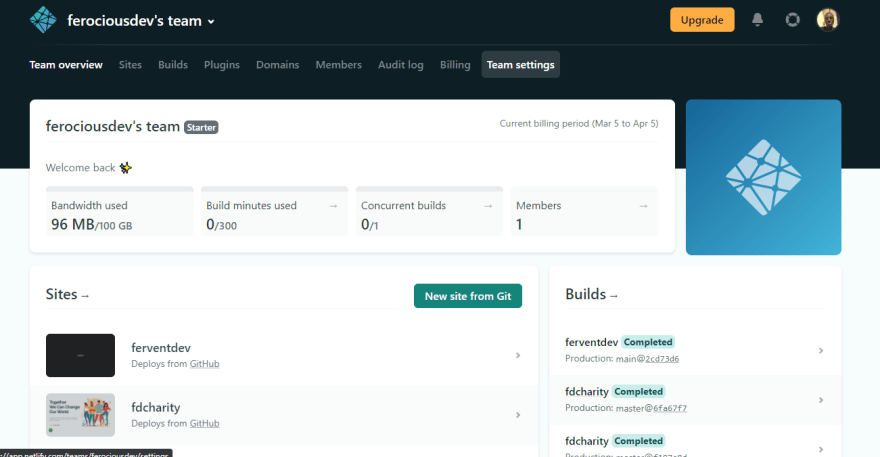880x457 pixels.
Task: Click the large Netlify team logo tile
Action: click(x=763, y=177)
